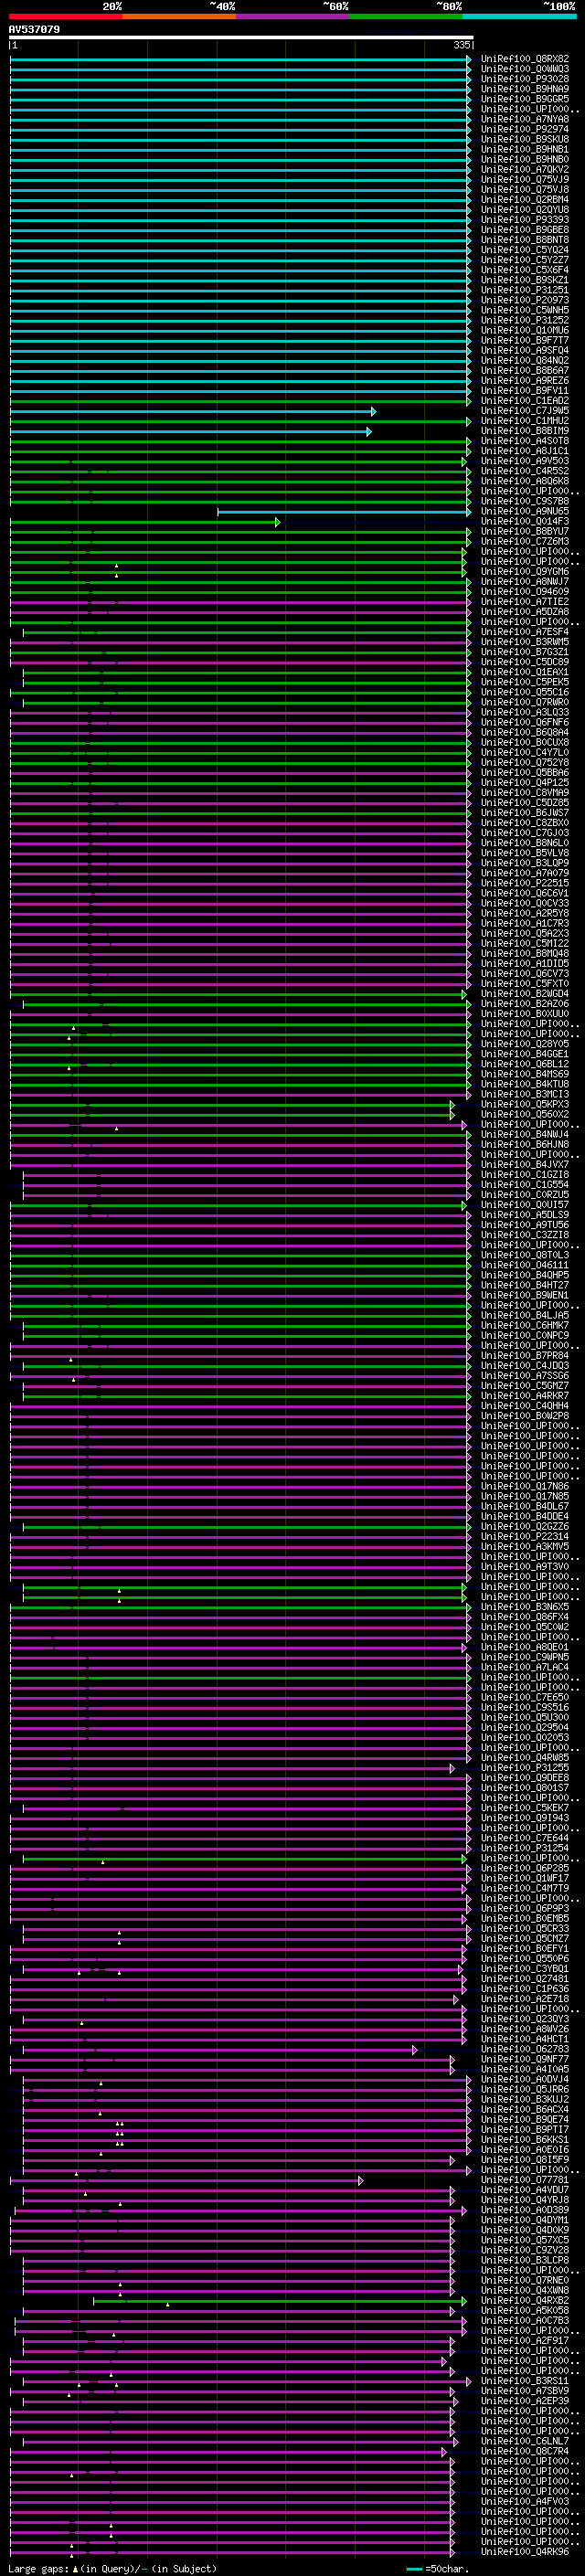The image size is (585, 2576).
Task: Select hit label UniRef100_A7LAC4
Action: 525,1667
